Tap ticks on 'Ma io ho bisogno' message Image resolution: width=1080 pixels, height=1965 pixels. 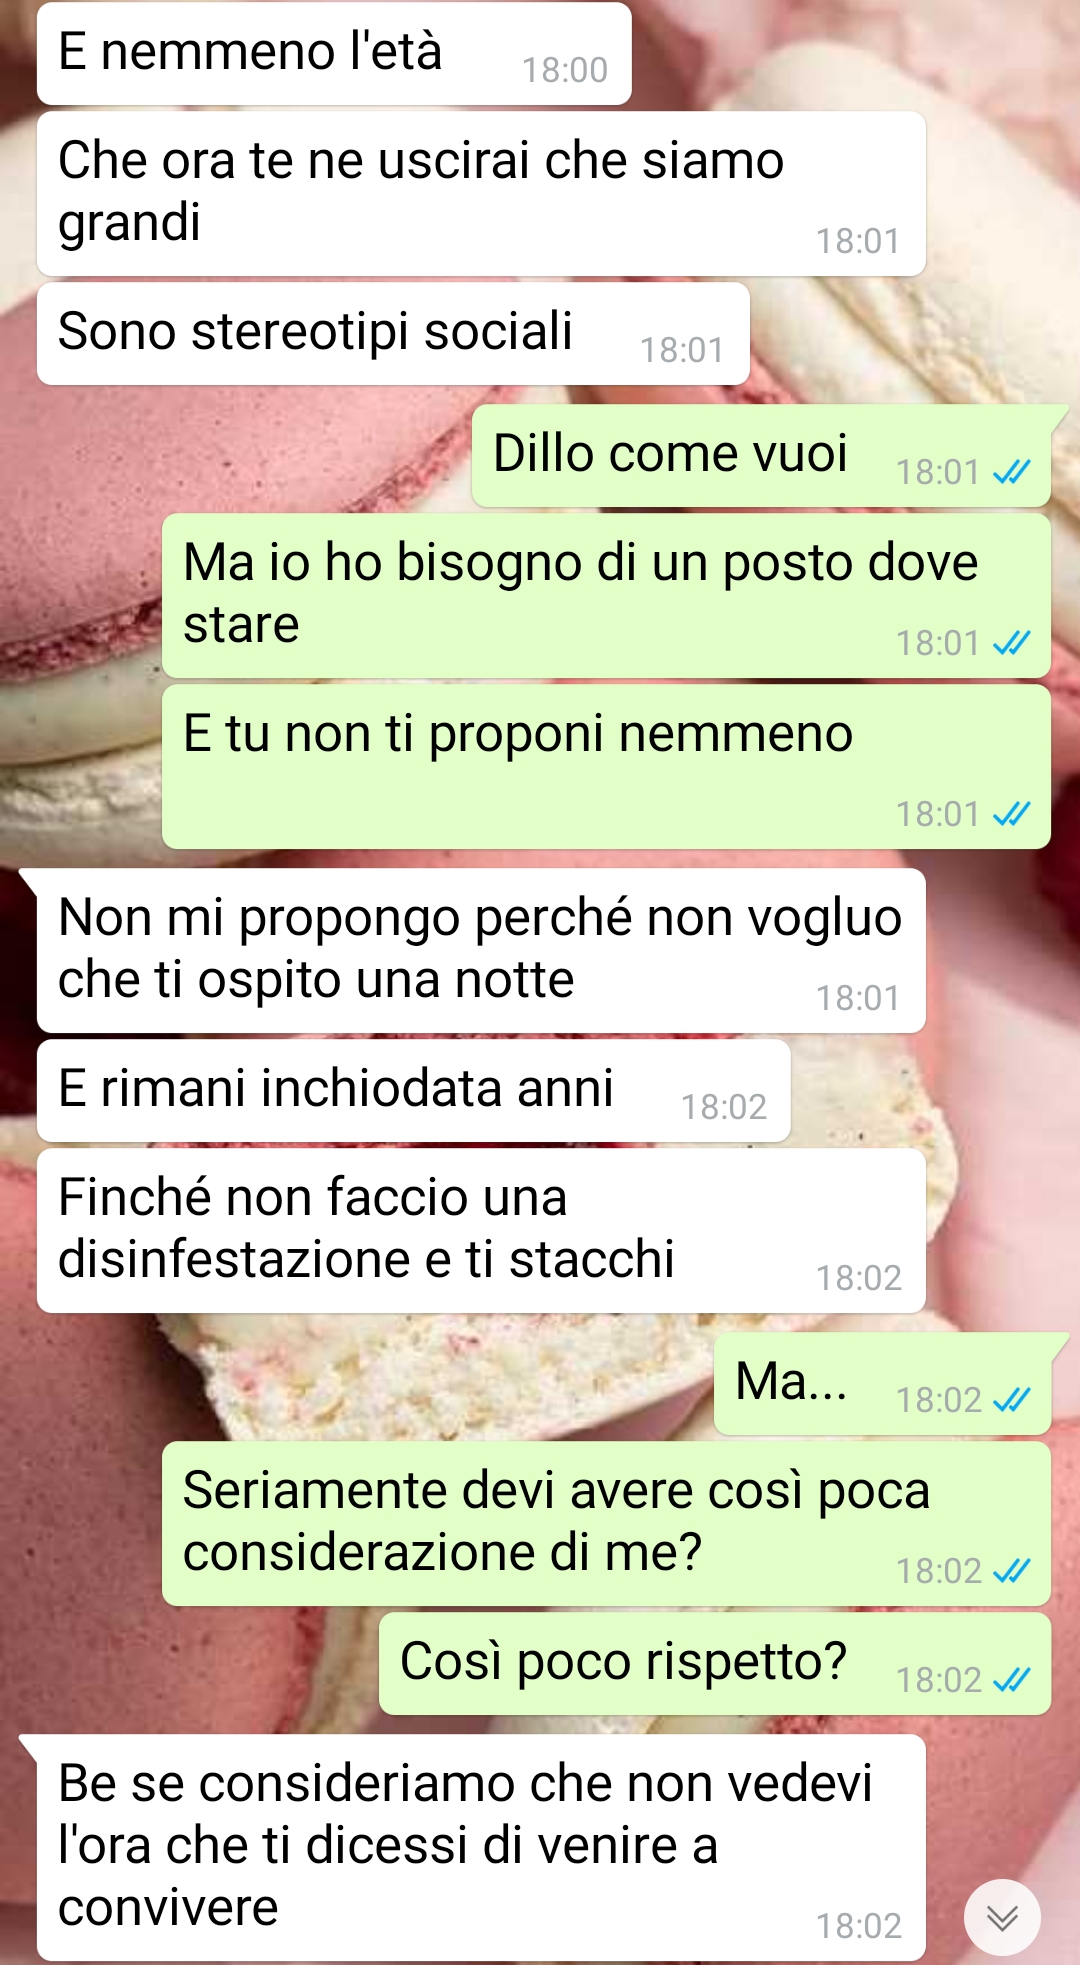click(x=1012, y=643)
